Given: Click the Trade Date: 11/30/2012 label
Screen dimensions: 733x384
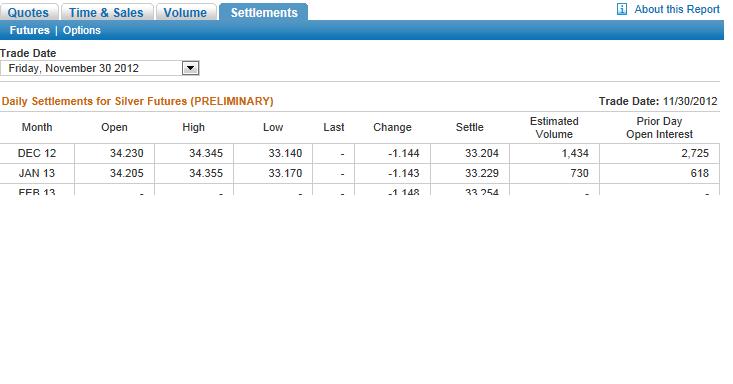Looking at the screenshot, I should click(x=658, y=101).
